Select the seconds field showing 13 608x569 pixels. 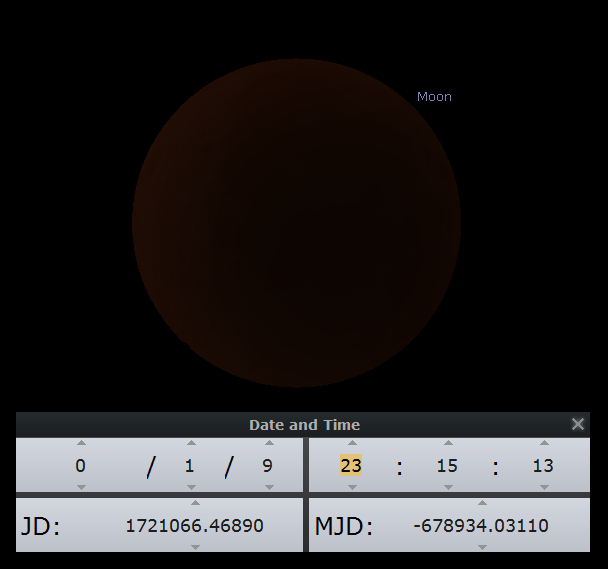[x=543, y=465]
